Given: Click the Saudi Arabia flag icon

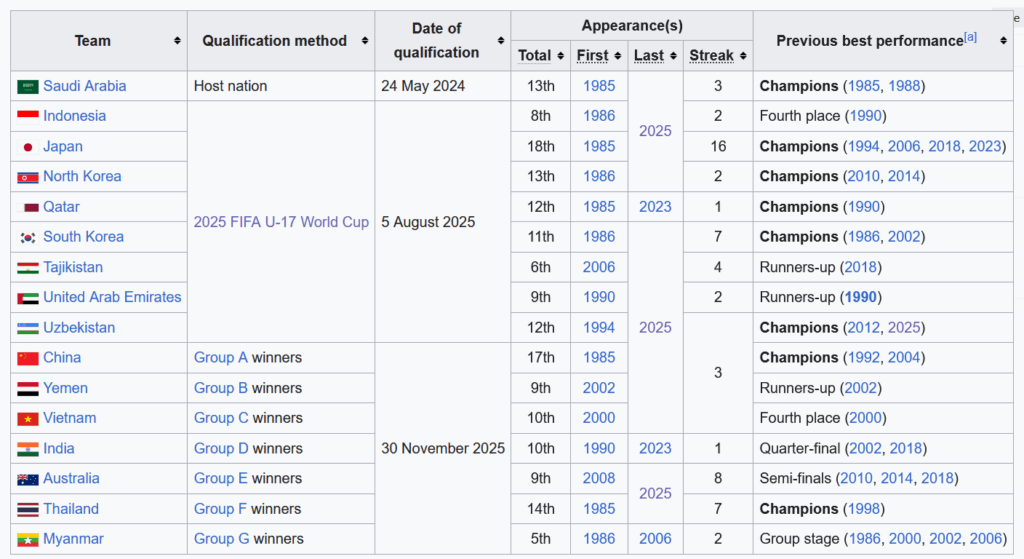Looking at the screenshot, I should point(27,87).
